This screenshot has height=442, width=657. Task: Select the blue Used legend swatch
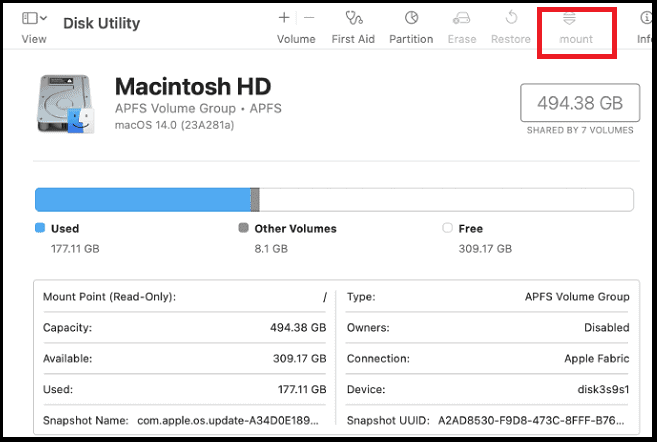pyautogui.click(x=40, y=228)
